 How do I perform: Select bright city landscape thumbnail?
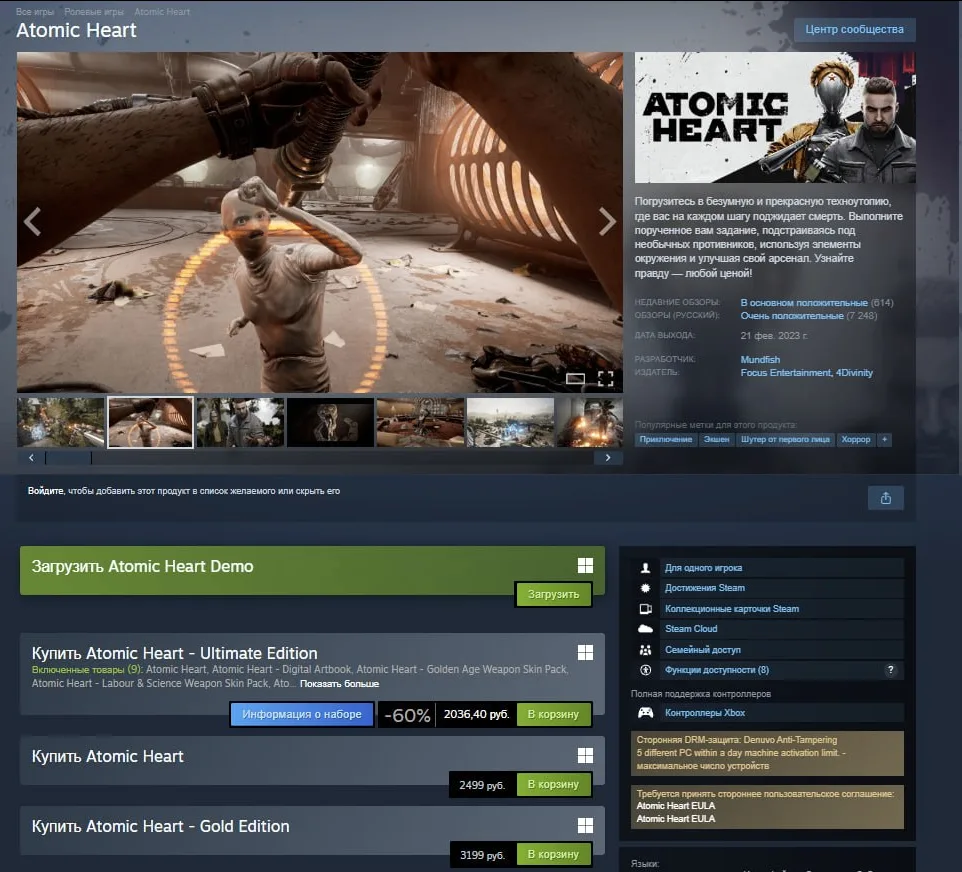pos(510,422)
